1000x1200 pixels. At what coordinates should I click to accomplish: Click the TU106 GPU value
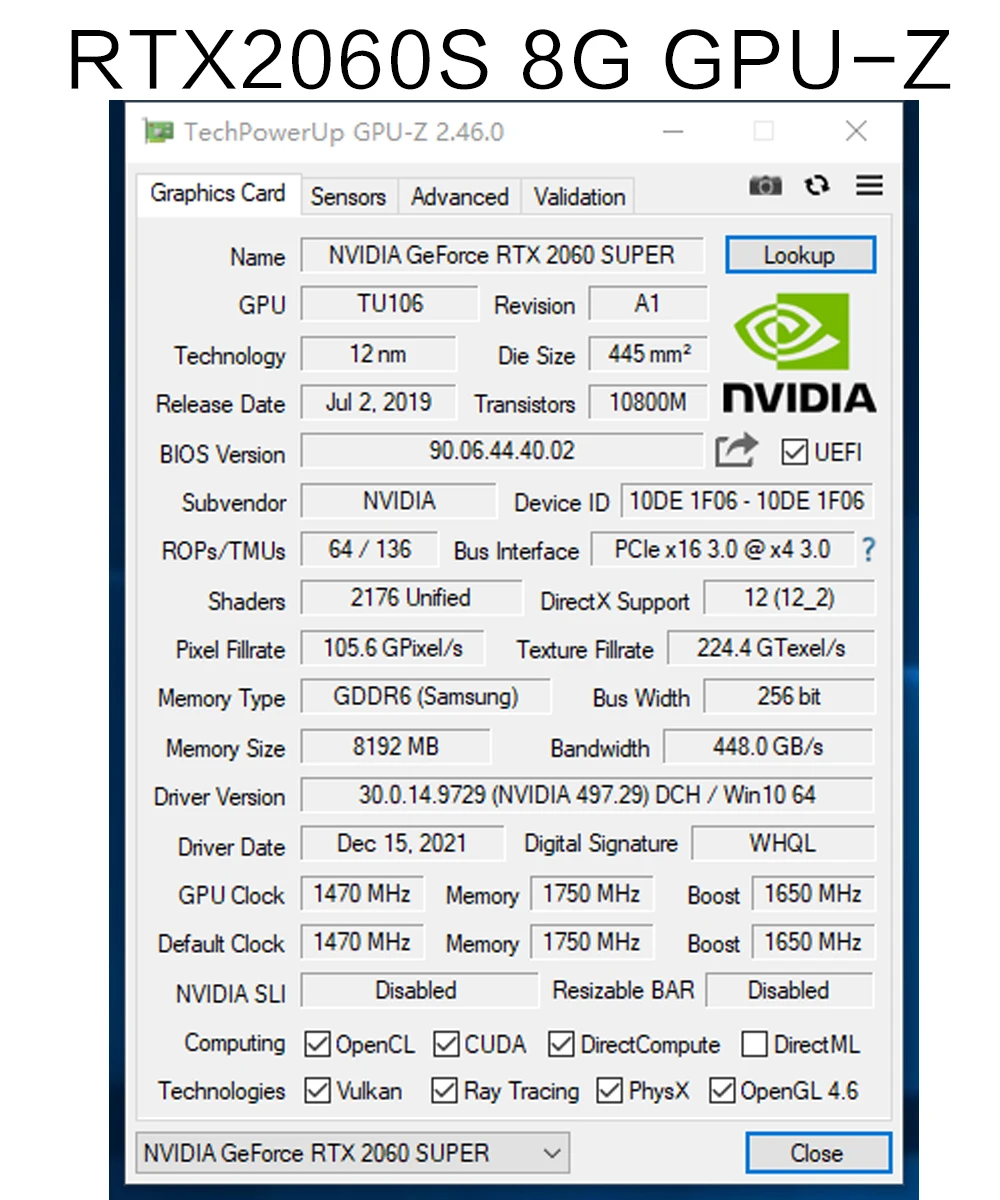click(389, 304)
